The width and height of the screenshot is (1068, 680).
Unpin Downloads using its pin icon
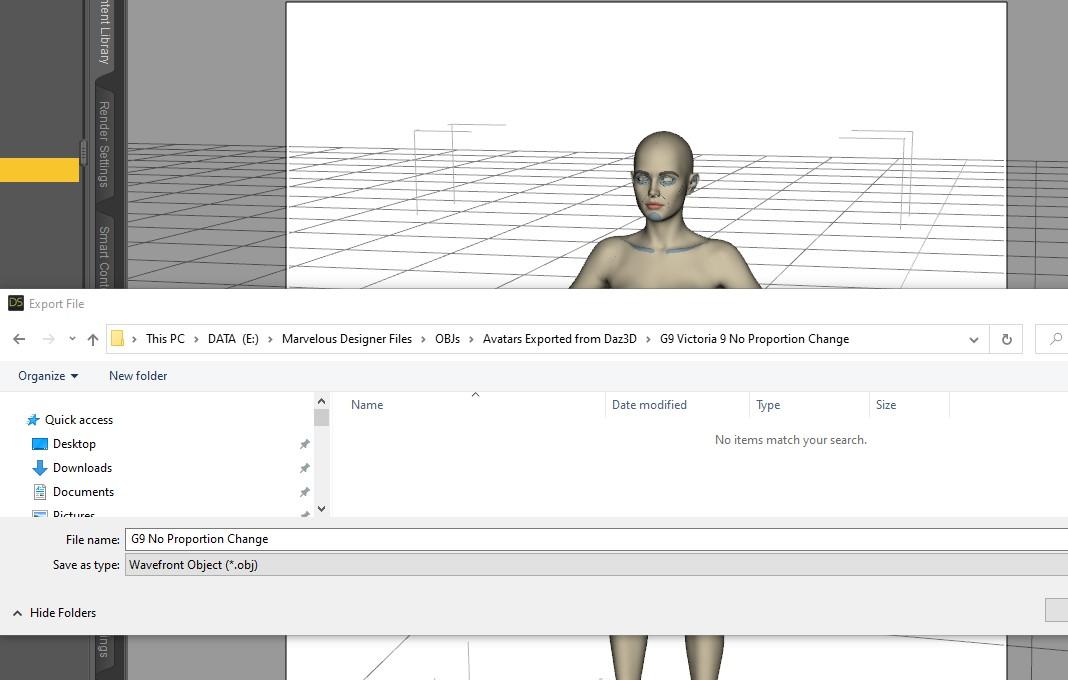tap(304, 468)
